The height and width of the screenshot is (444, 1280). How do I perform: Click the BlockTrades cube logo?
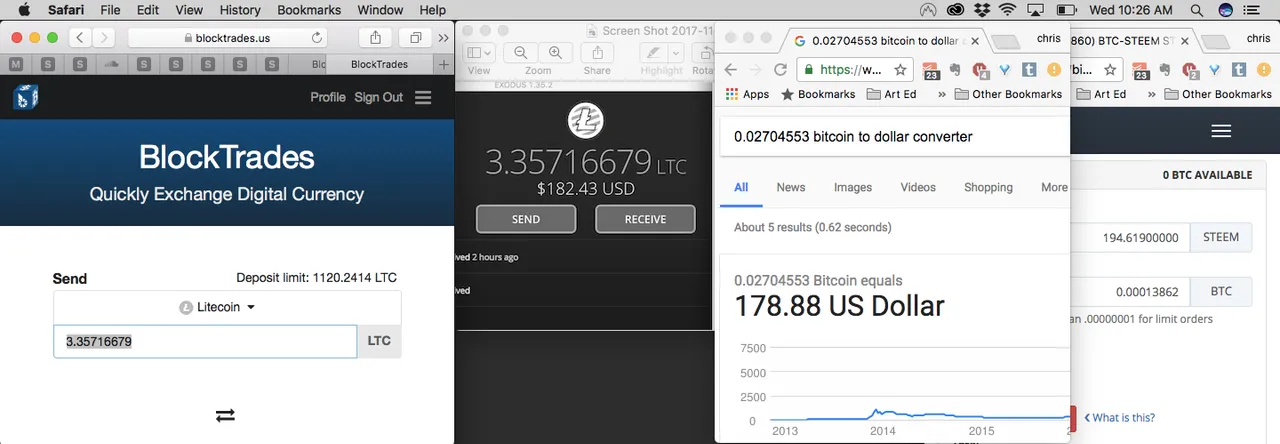26,97
